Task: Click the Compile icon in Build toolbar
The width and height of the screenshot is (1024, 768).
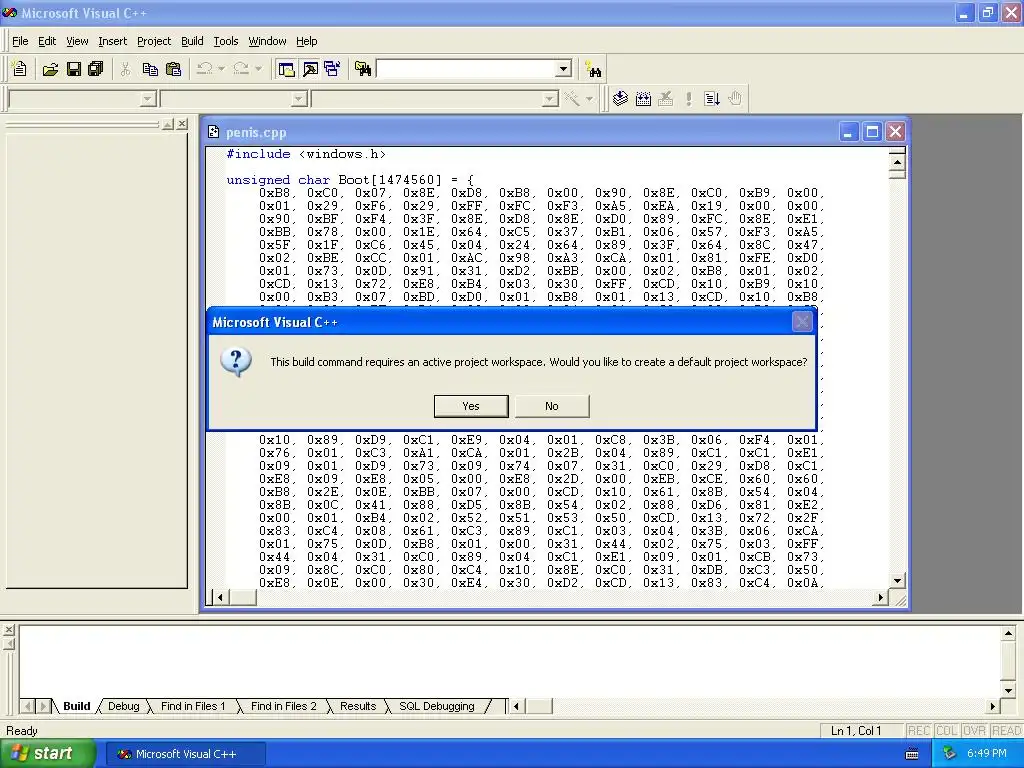Action: 620,99
